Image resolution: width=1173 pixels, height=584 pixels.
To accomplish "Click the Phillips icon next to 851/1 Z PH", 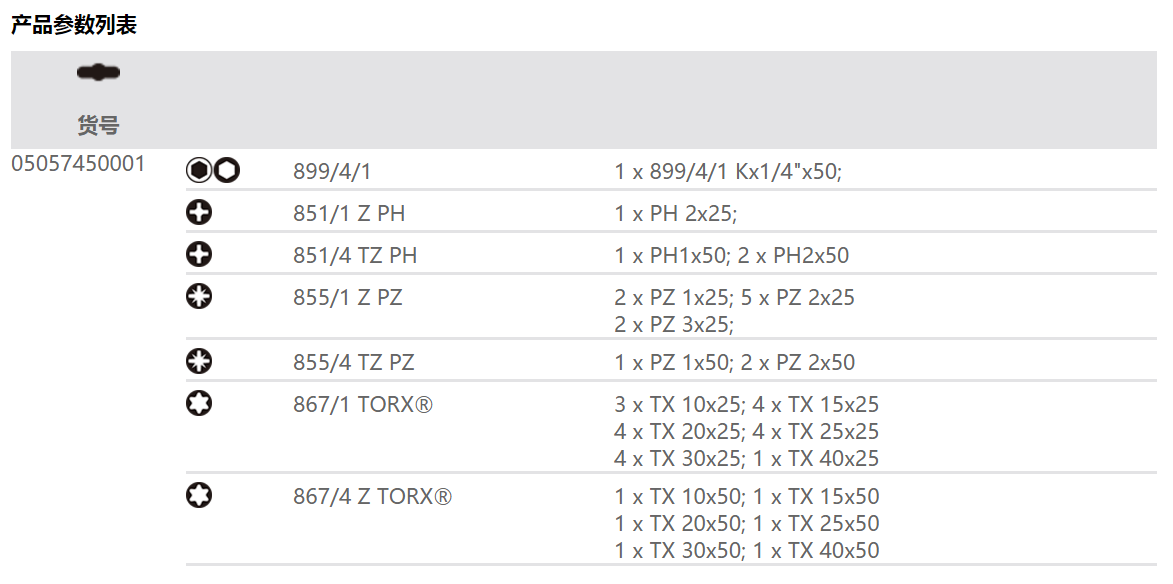I will (x=200, y=212).
